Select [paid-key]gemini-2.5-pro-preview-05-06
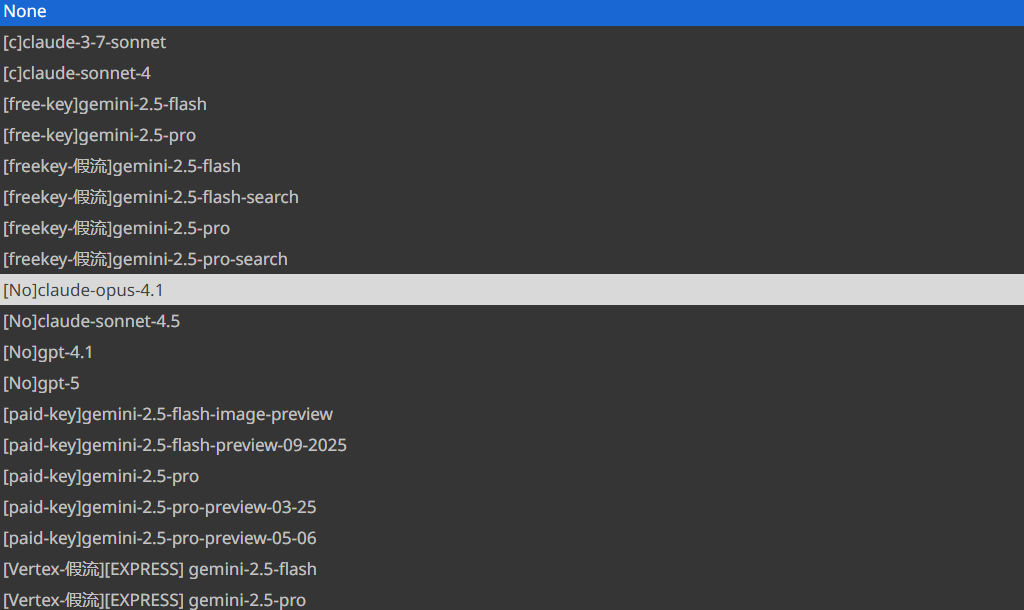 pos(512,538)
